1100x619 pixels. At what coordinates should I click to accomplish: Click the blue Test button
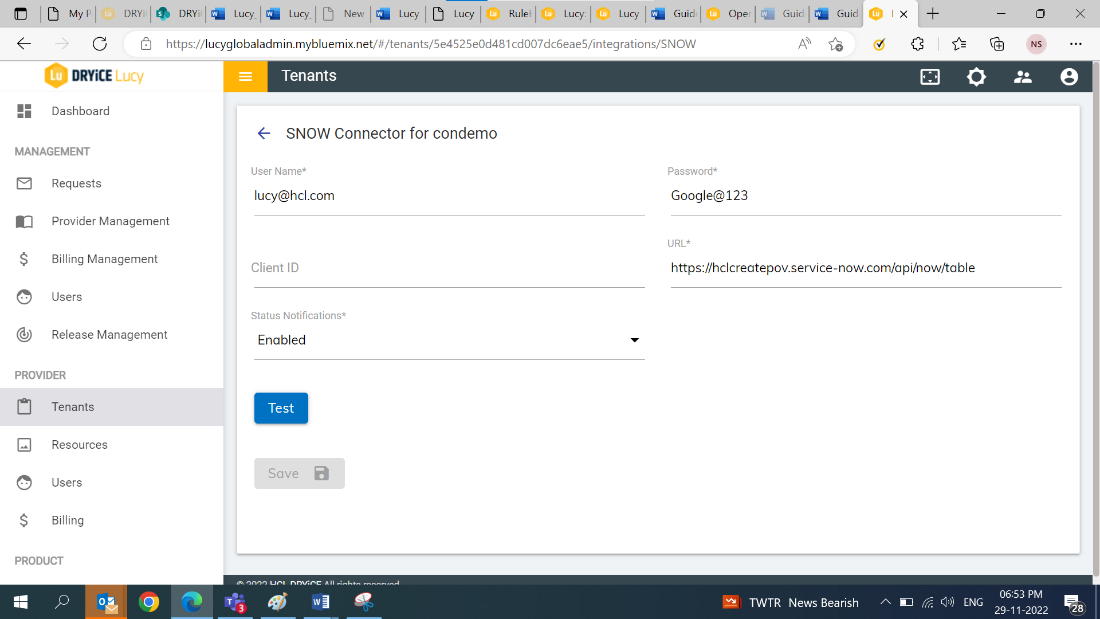click(281, 408)
